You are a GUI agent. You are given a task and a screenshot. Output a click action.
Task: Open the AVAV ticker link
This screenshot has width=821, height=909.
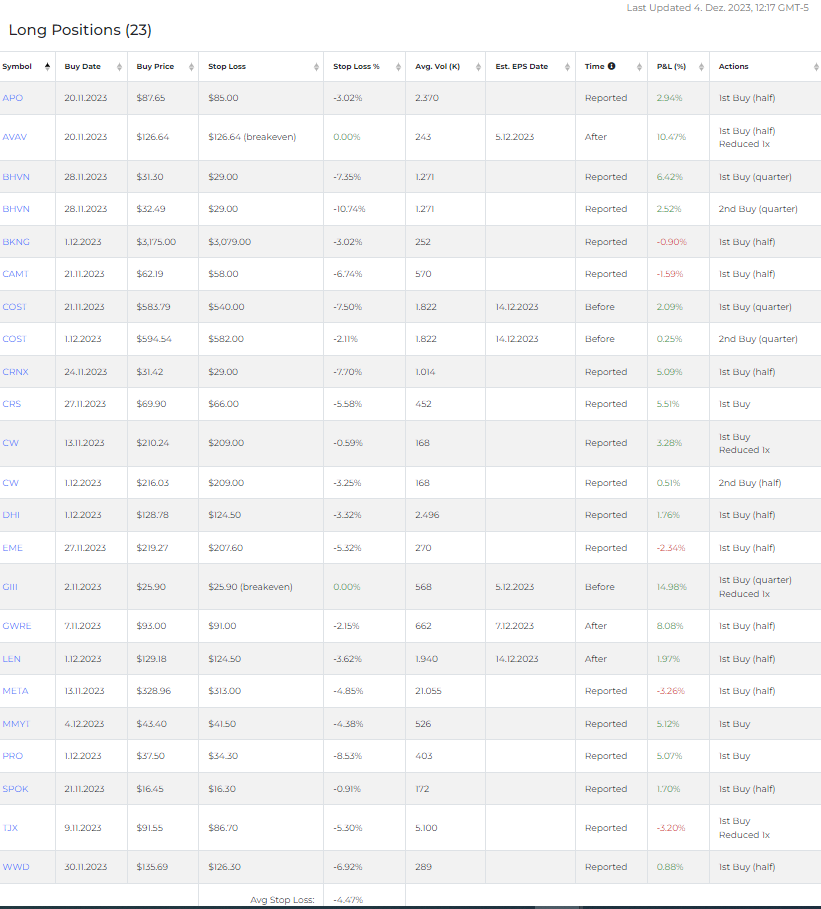pyautogui.click(x=15, y=137)
